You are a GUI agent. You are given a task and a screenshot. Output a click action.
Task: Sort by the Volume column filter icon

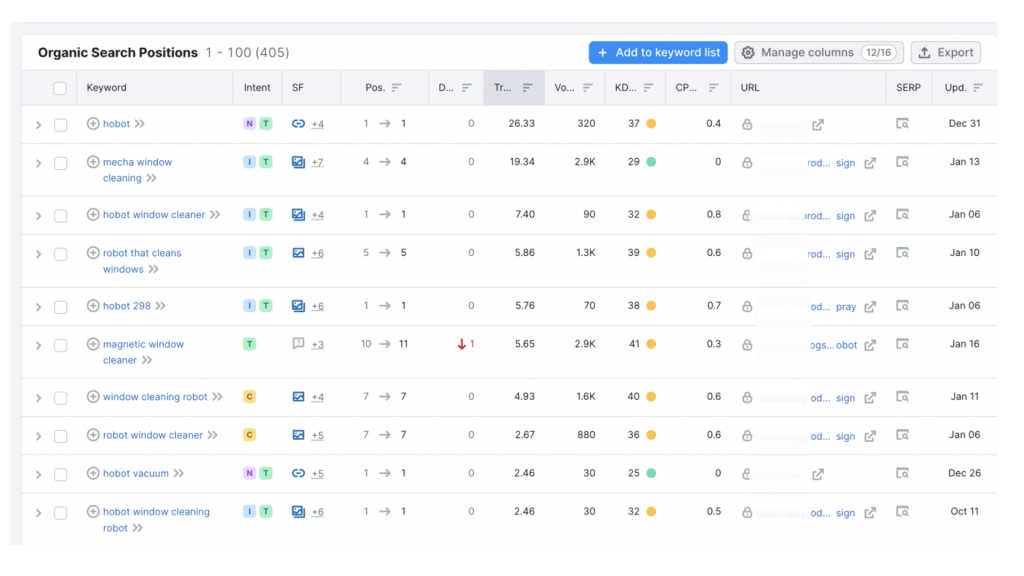point(588,88)
